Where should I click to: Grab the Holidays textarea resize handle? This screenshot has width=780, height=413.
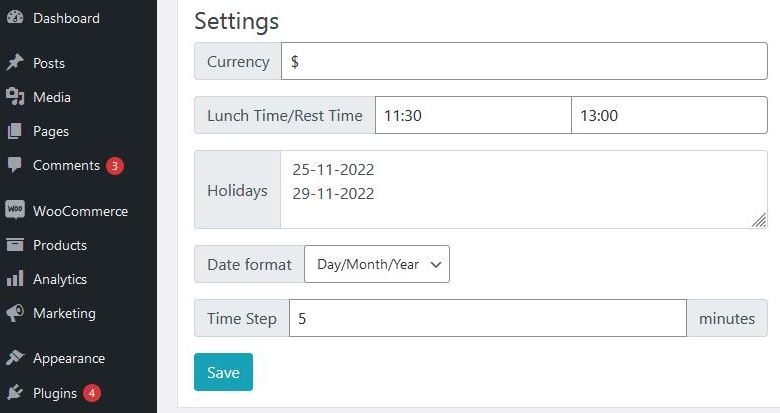(759, 220)
